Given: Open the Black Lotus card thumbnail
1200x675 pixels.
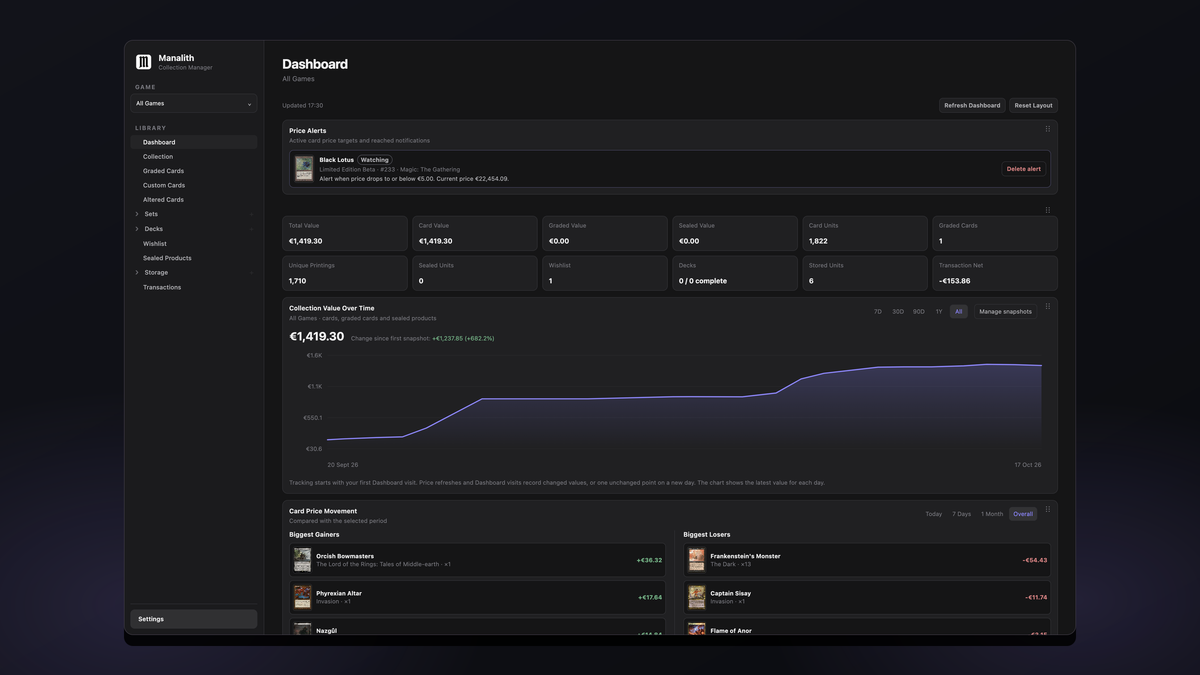Looking at the screenshot, I should pyautogui.click(x=303, y=169).
